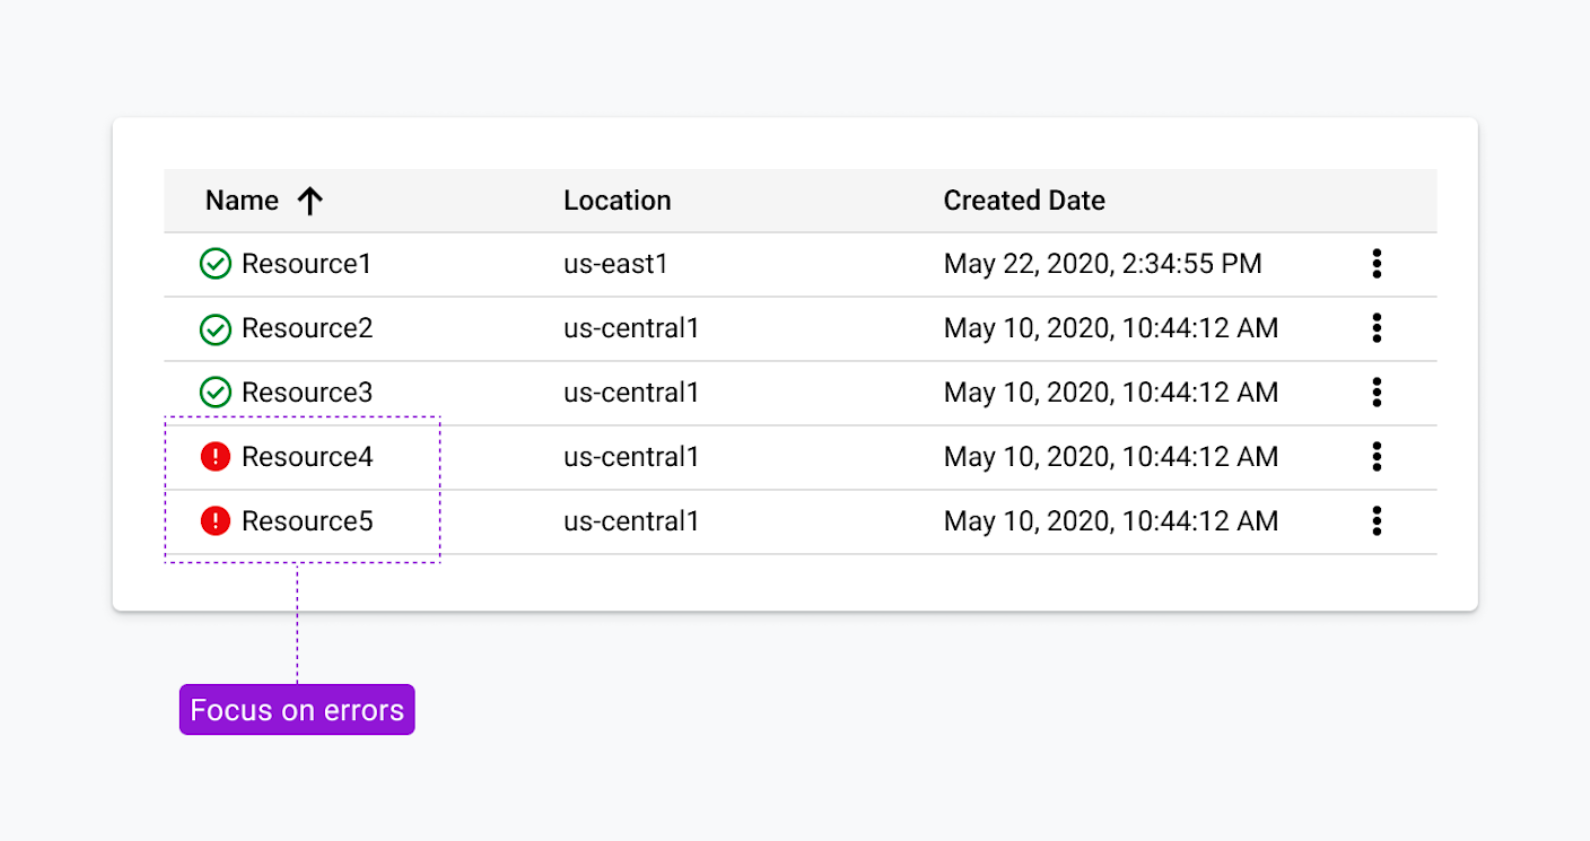
Task: Click the green status icon for Resource2
Action: click(x=215, y=329)
